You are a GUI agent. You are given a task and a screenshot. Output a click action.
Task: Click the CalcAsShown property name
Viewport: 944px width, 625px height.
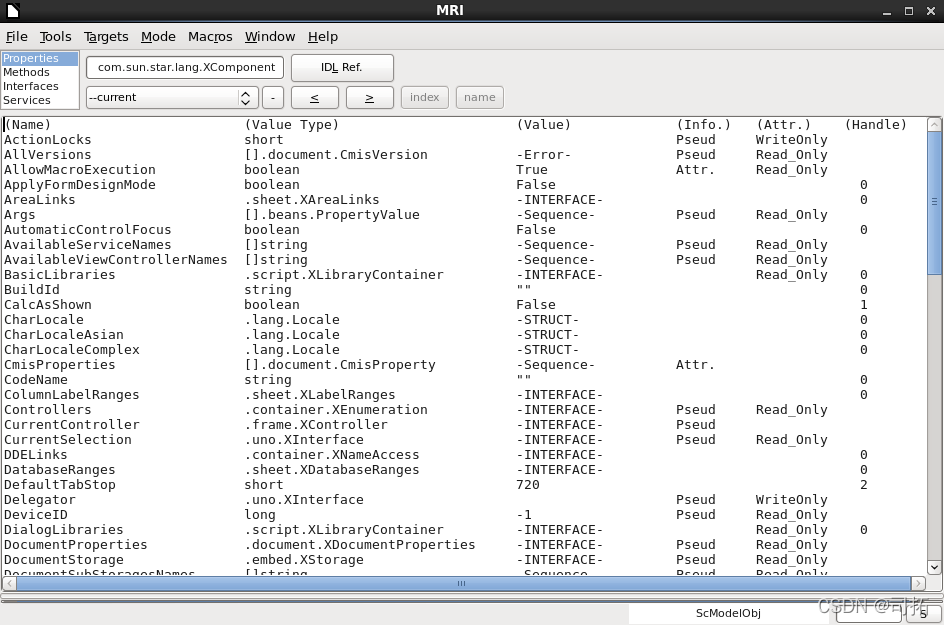pos(48,305)
